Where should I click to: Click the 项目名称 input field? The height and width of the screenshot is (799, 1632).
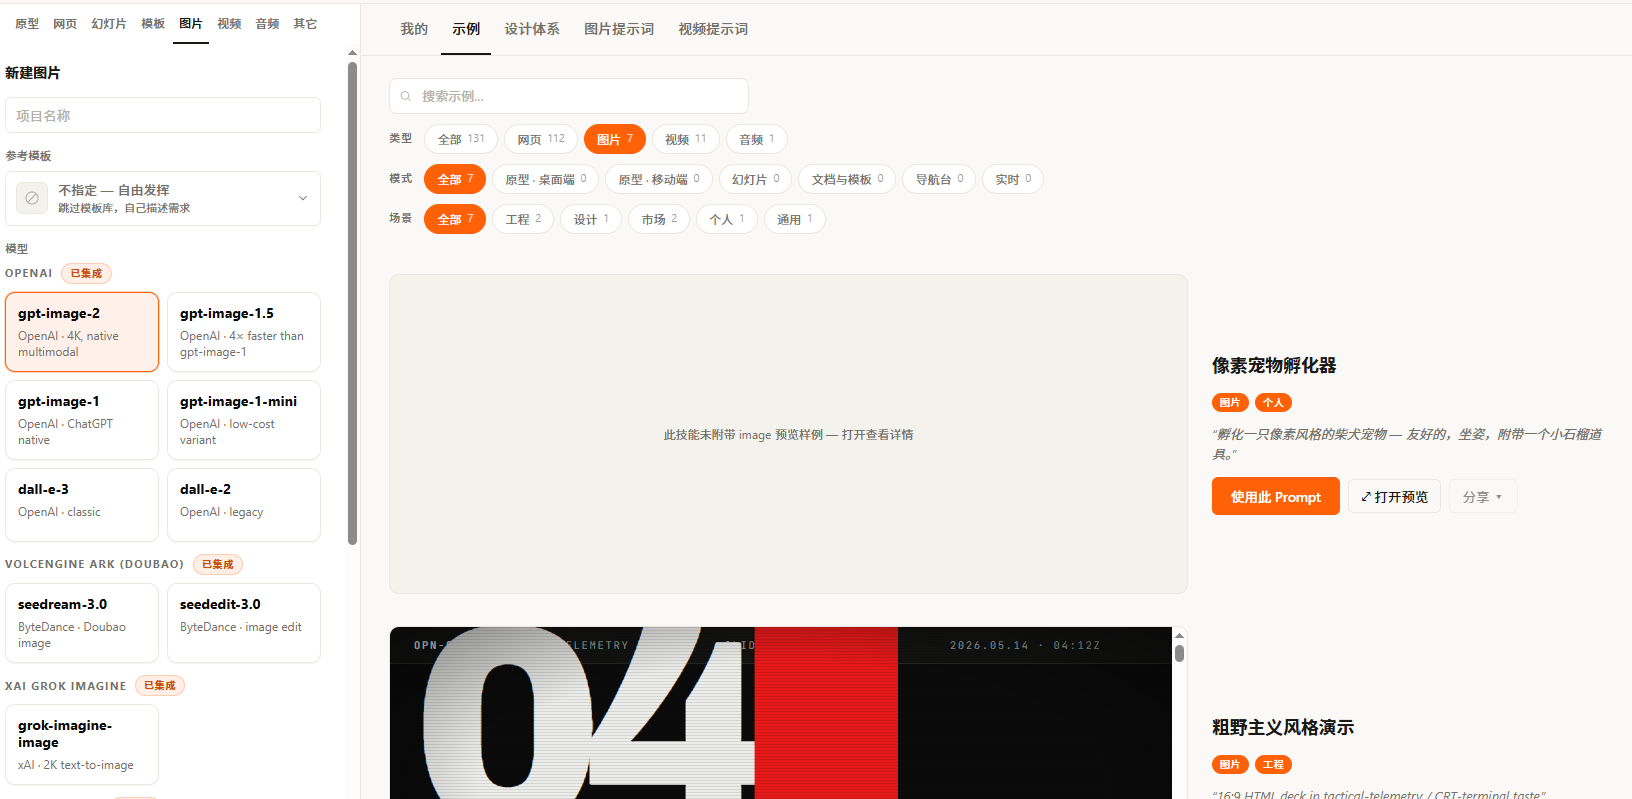tap(163, 115)
